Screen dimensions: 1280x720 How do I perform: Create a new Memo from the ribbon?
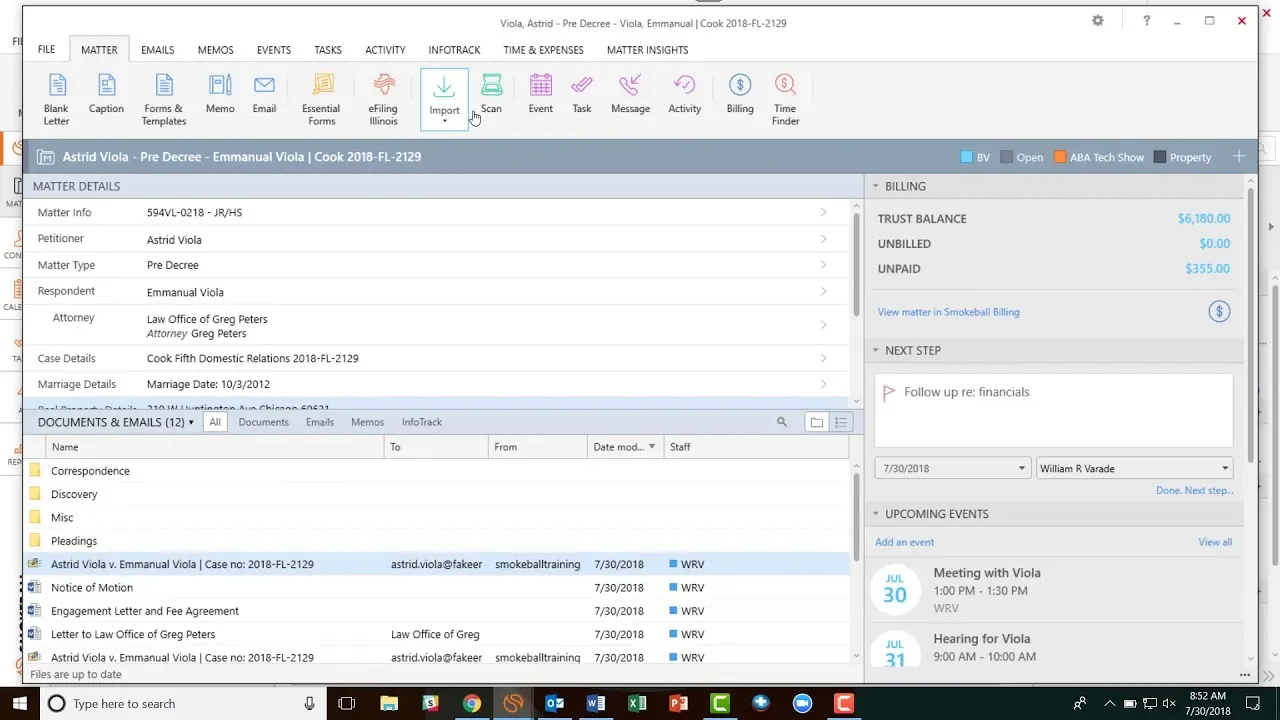pos(219,95)
